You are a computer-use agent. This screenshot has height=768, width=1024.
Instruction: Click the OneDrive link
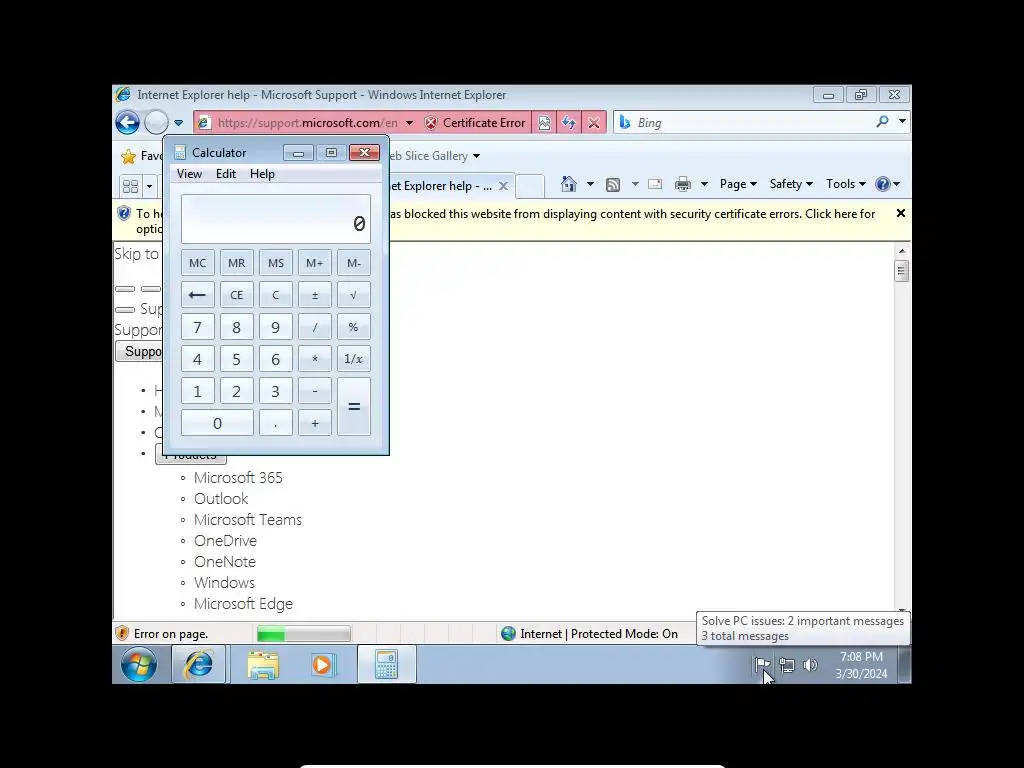[225, 541]
